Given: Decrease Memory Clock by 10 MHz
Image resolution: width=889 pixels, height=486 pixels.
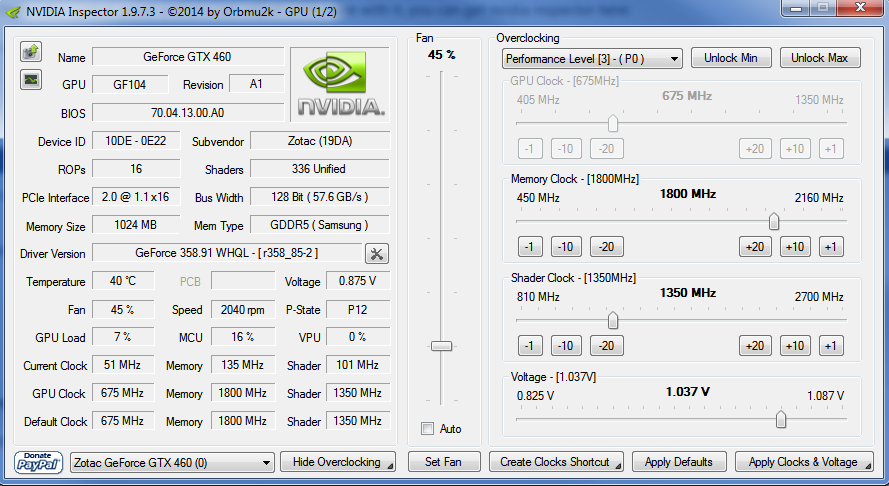Looking at the screenshot, I should pos(566,247).
